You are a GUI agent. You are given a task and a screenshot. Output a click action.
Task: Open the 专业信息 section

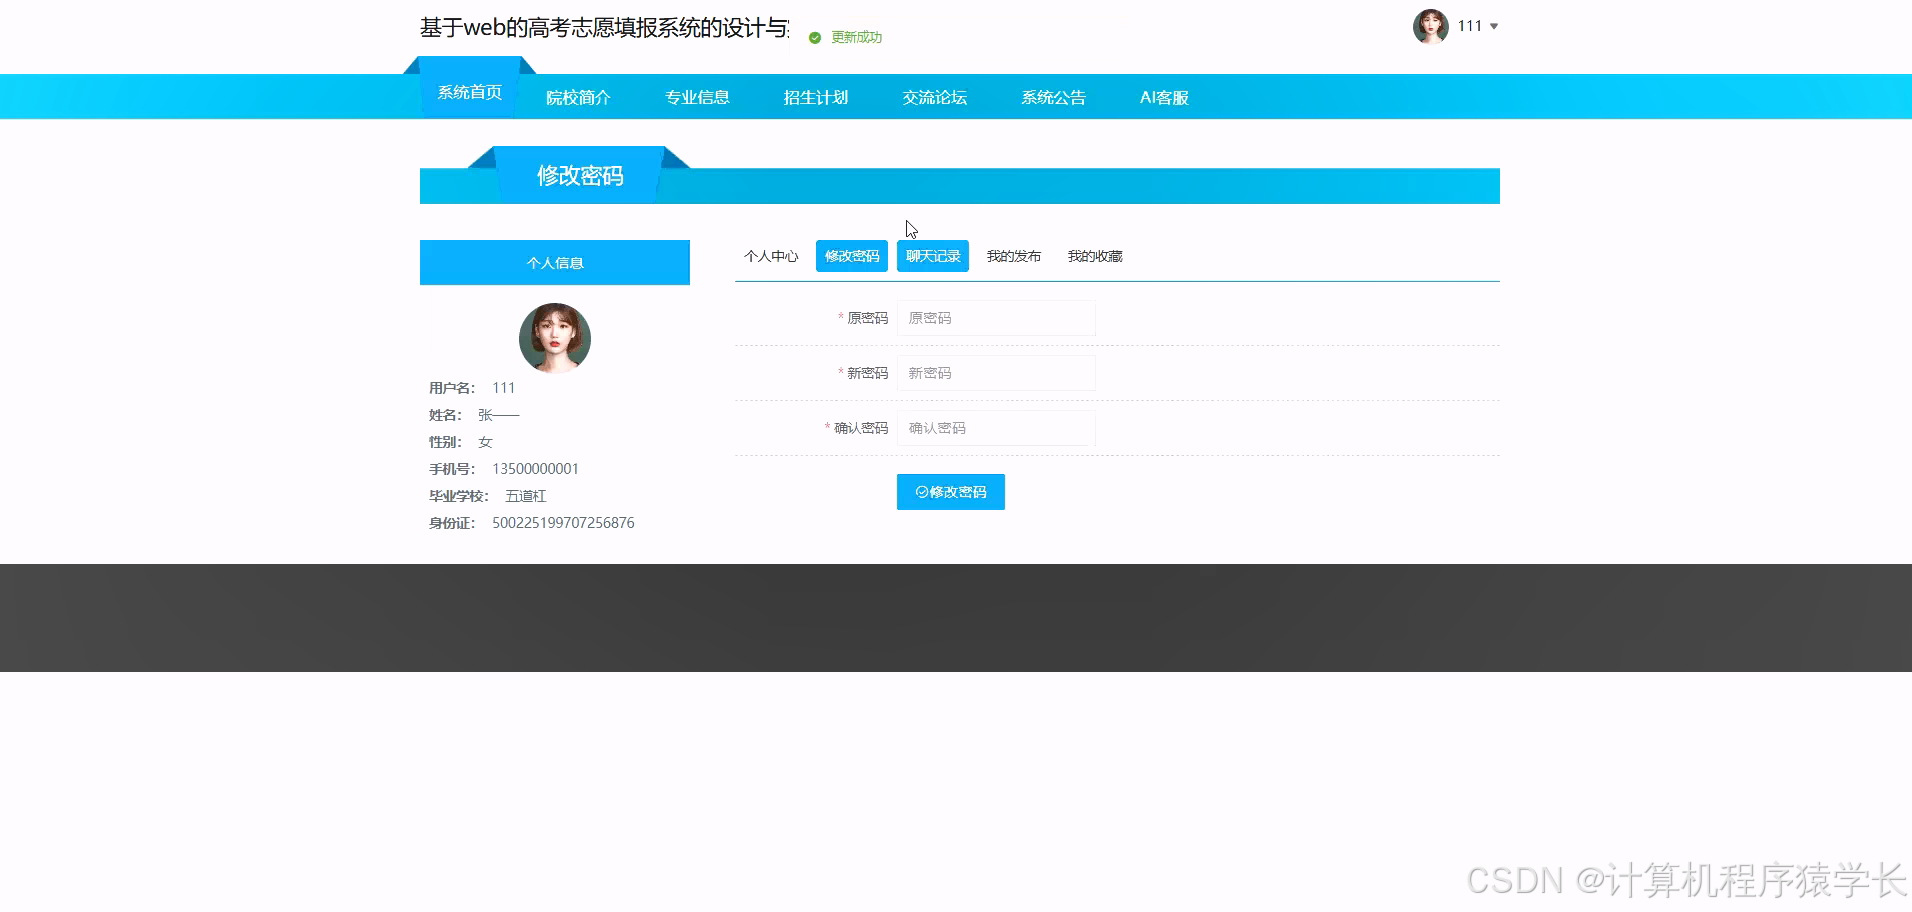pyautogui.click(x=697, y=97)
